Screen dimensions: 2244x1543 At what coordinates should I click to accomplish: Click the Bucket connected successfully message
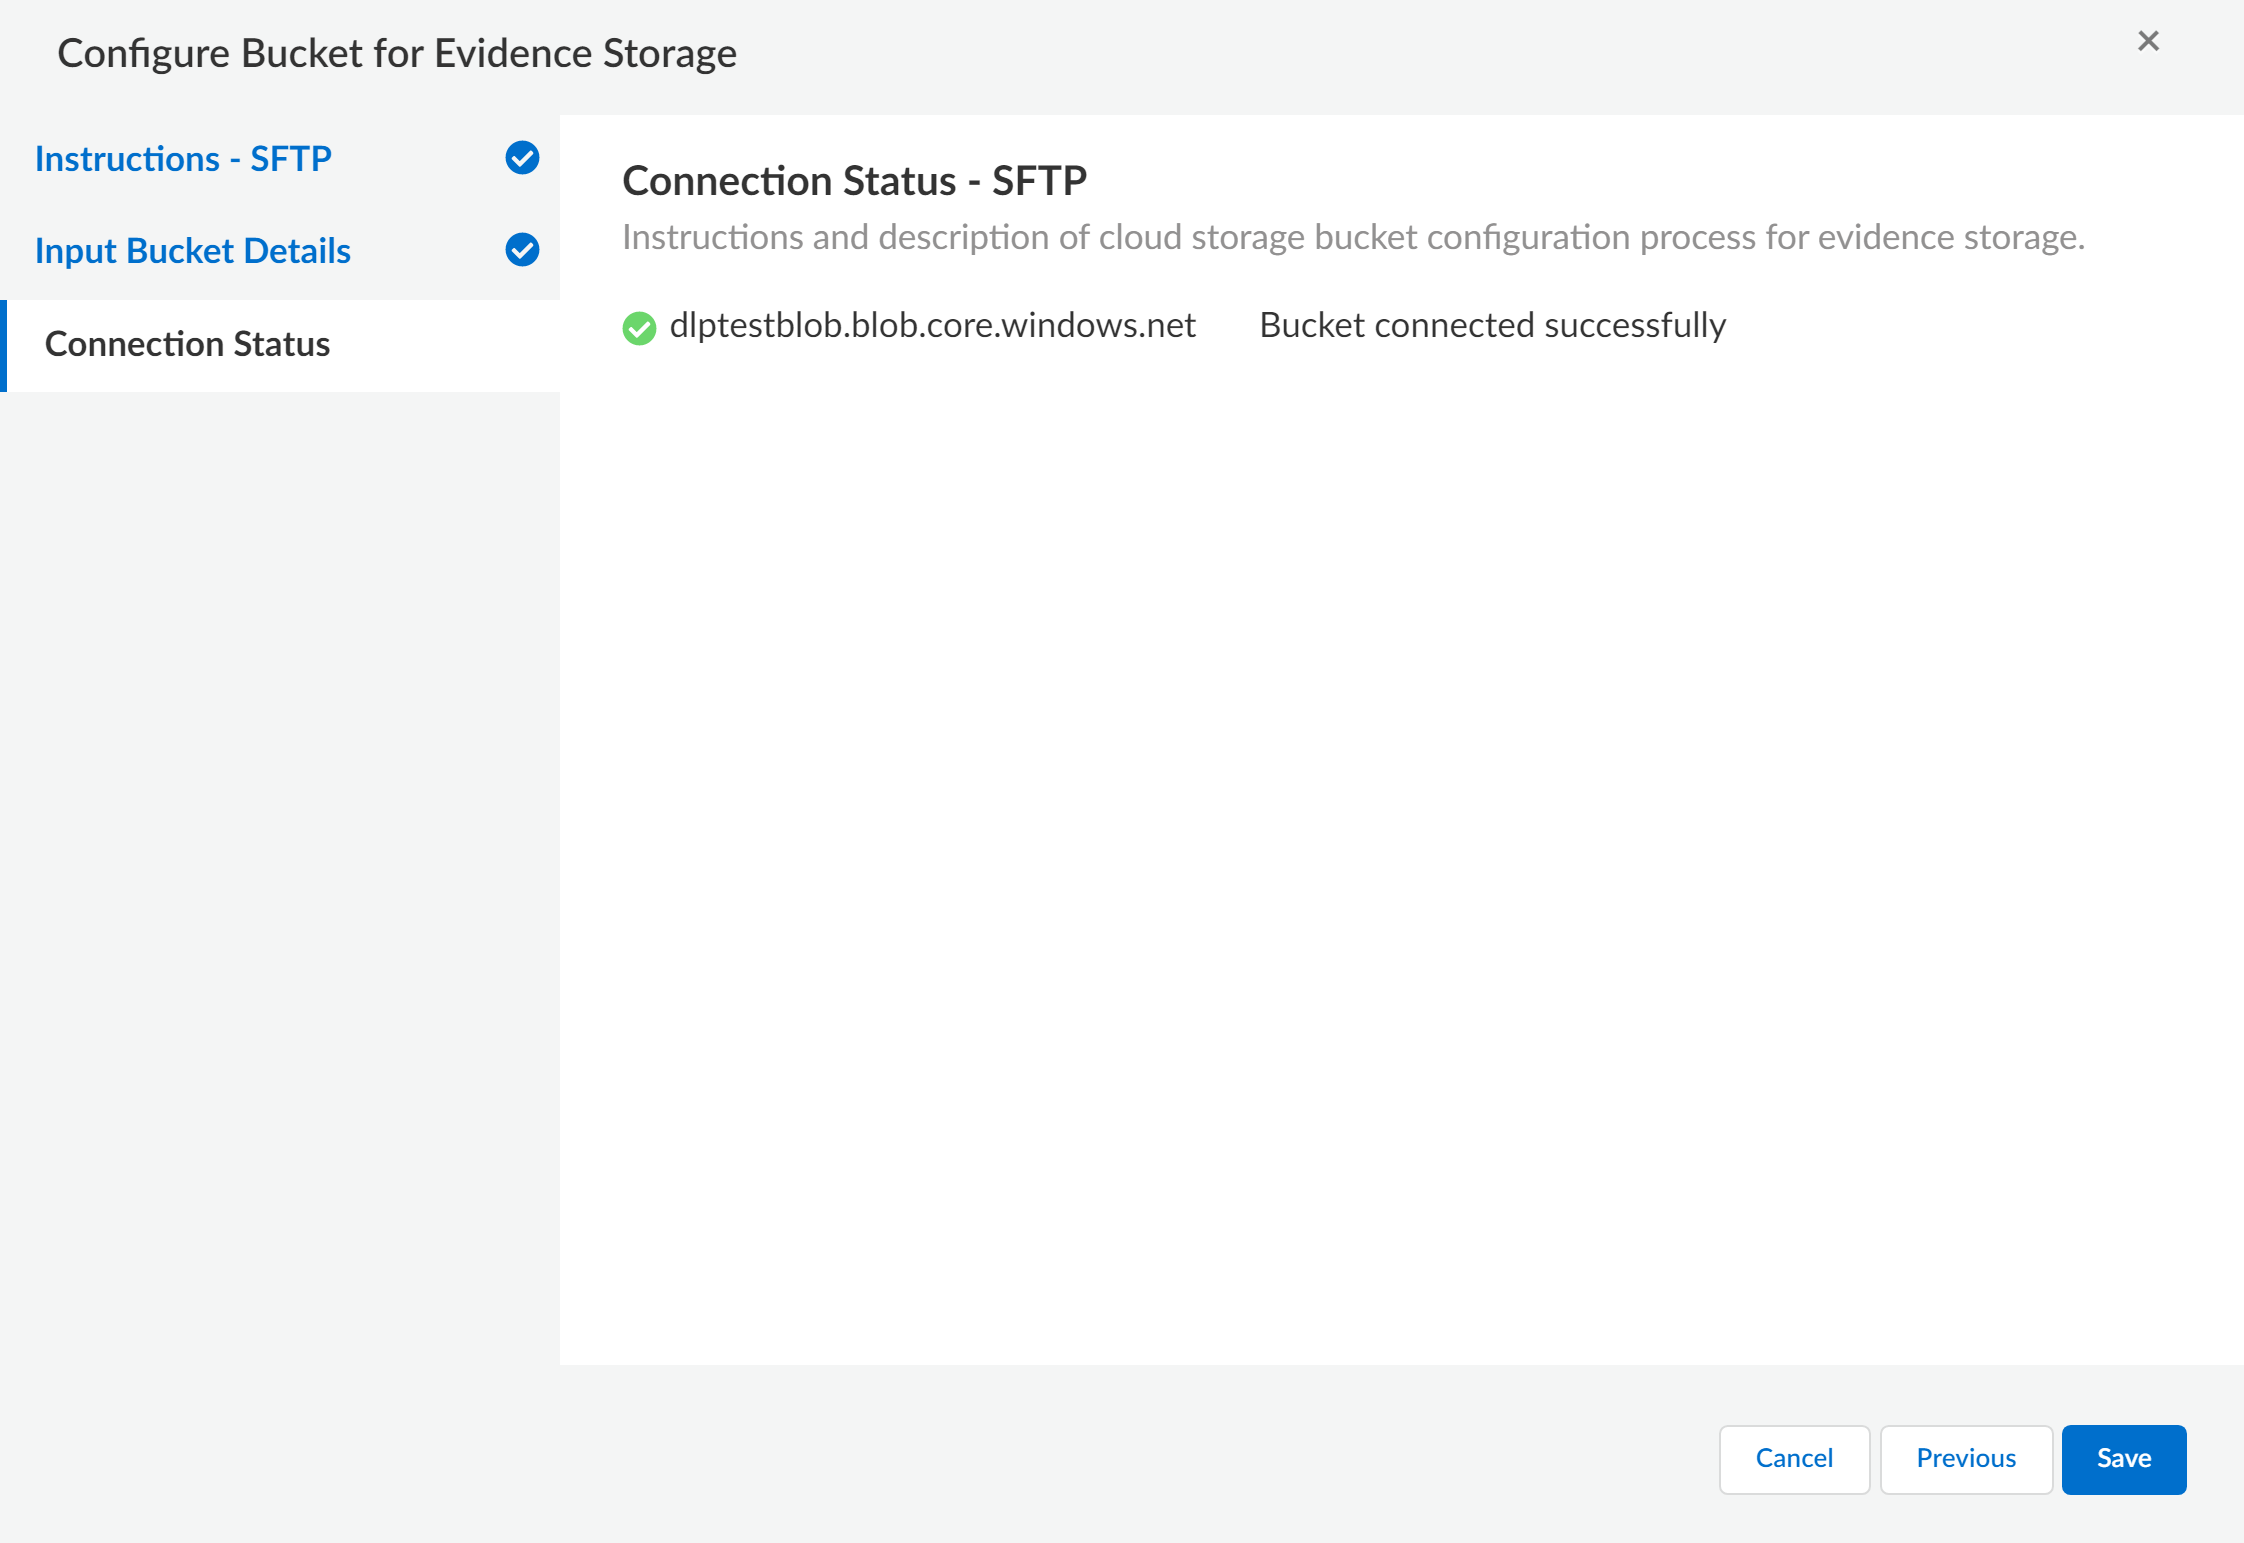(x=1492, y=325)
